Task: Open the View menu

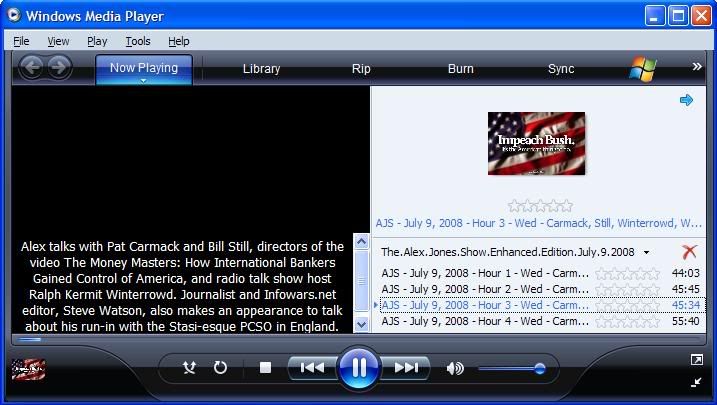Action: pyautogui.click(x=58, y=41)
